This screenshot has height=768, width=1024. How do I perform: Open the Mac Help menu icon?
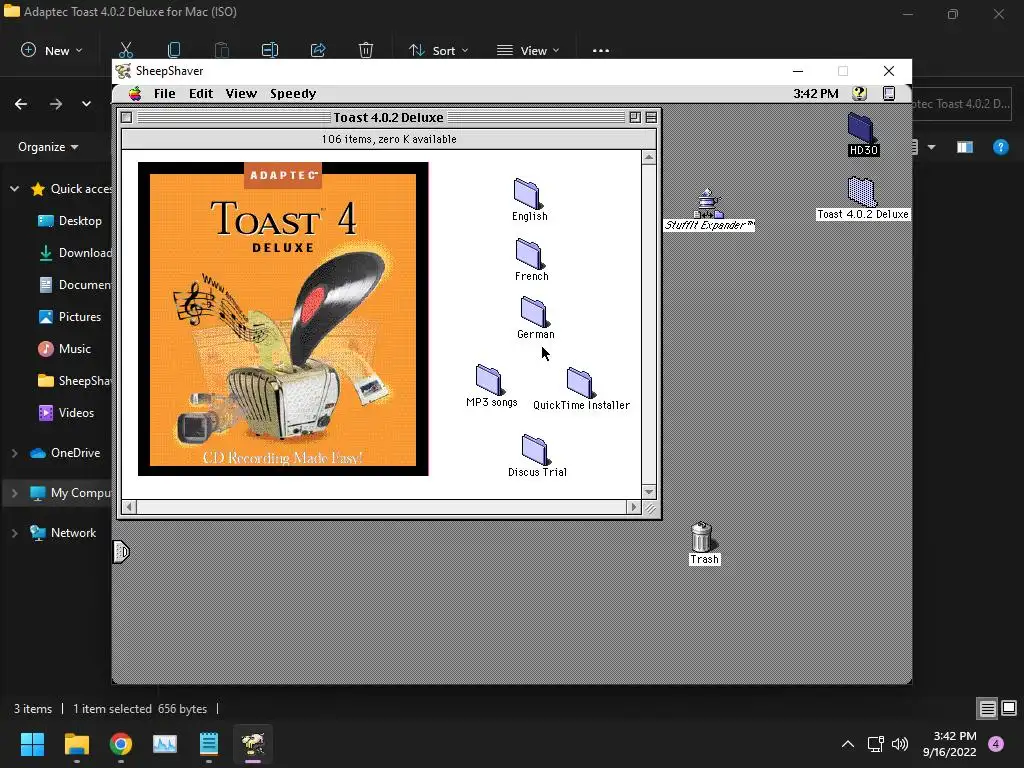coord(859,93)
